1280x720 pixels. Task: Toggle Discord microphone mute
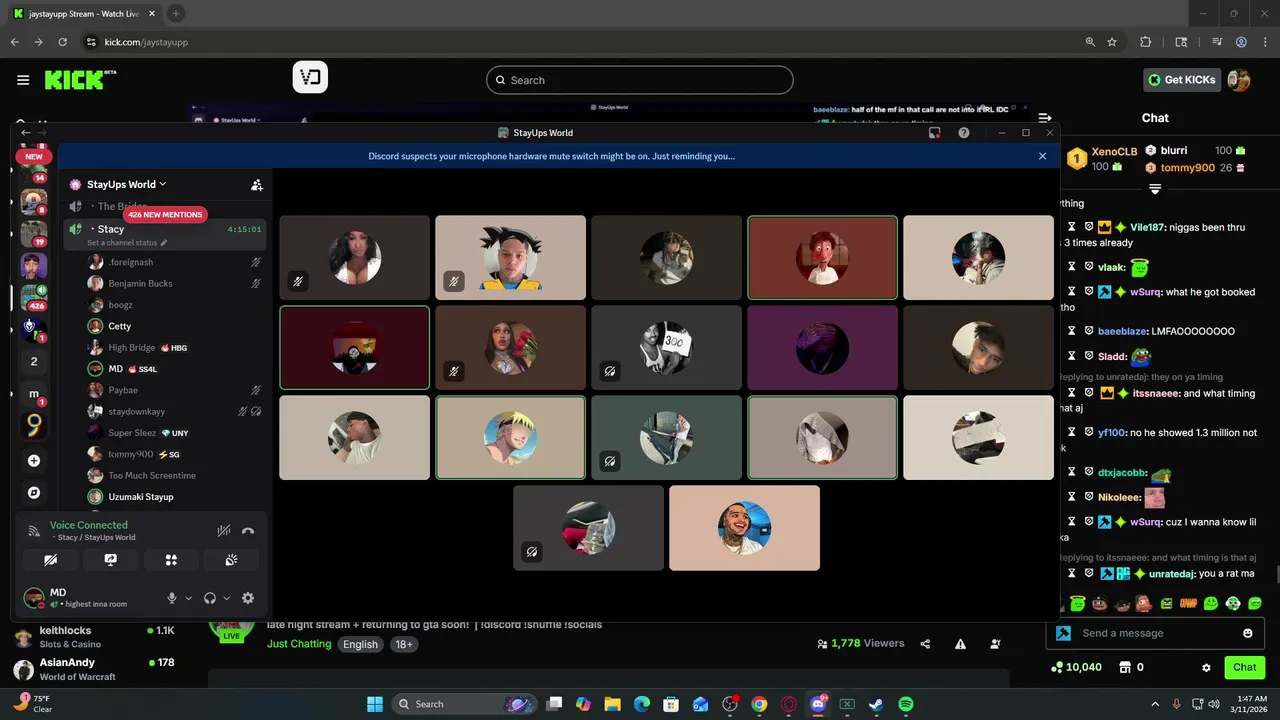172,598
